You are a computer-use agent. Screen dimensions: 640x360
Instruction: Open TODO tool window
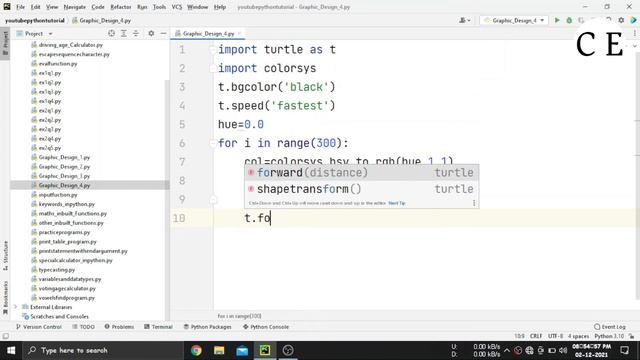point(84,327)
